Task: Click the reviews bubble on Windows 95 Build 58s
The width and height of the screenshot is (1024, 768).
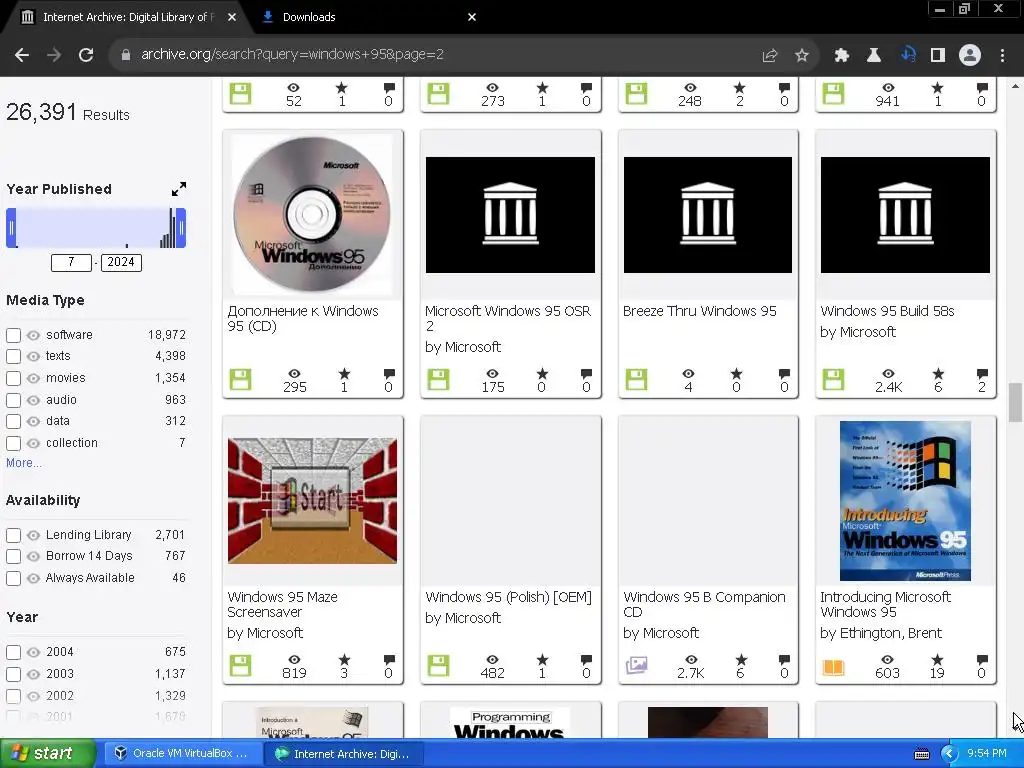Action: pos(982,374)
